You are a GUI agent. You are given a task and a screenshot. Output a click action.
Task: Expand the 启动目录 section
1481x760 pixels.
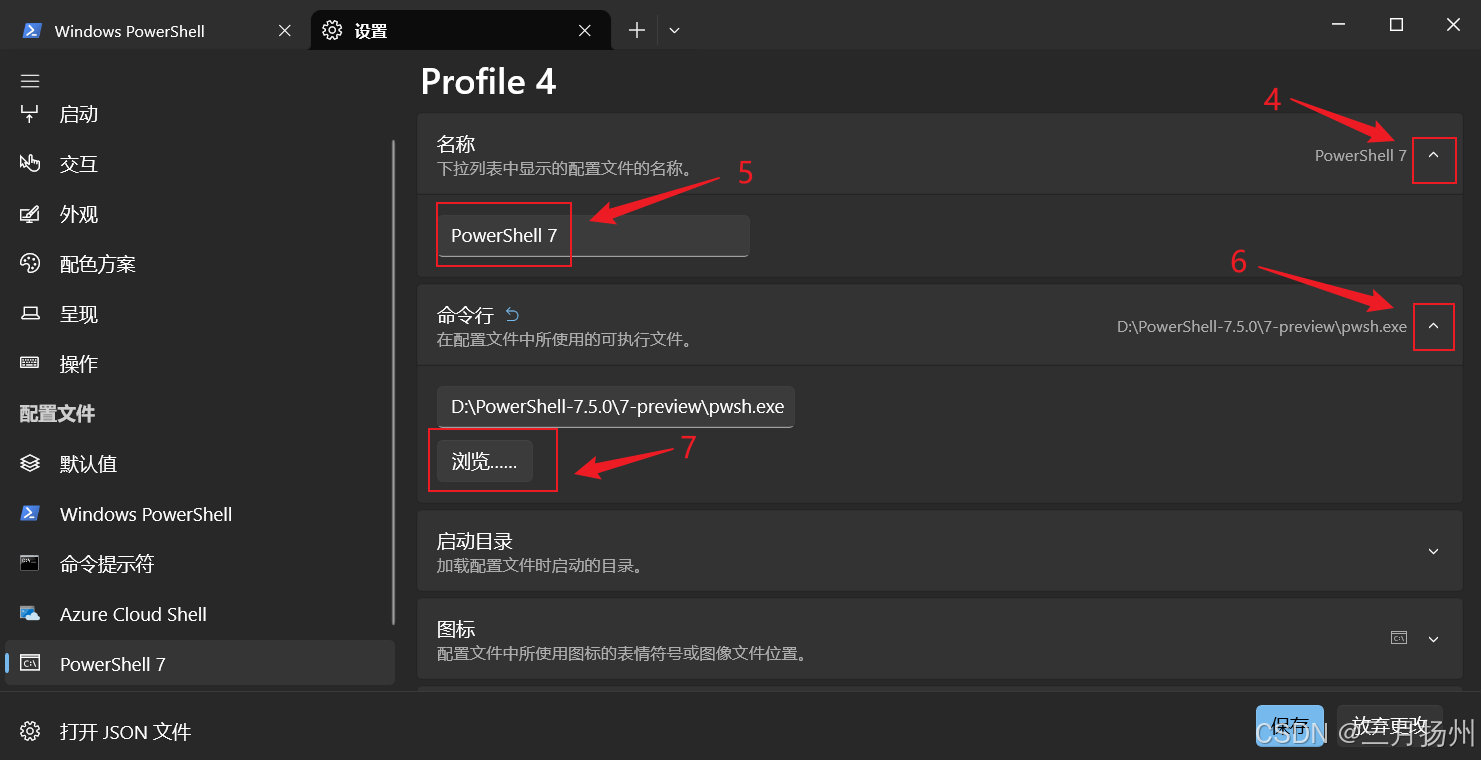point(1433,551)
